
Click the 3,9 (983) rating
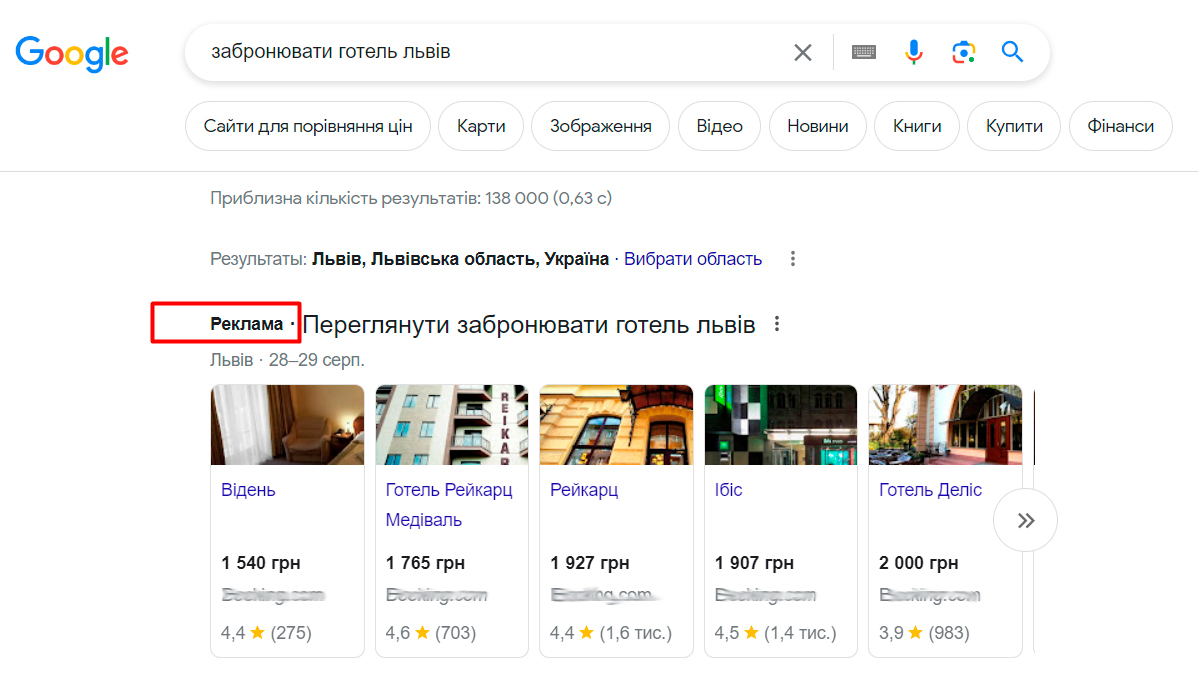click(924, 632)
